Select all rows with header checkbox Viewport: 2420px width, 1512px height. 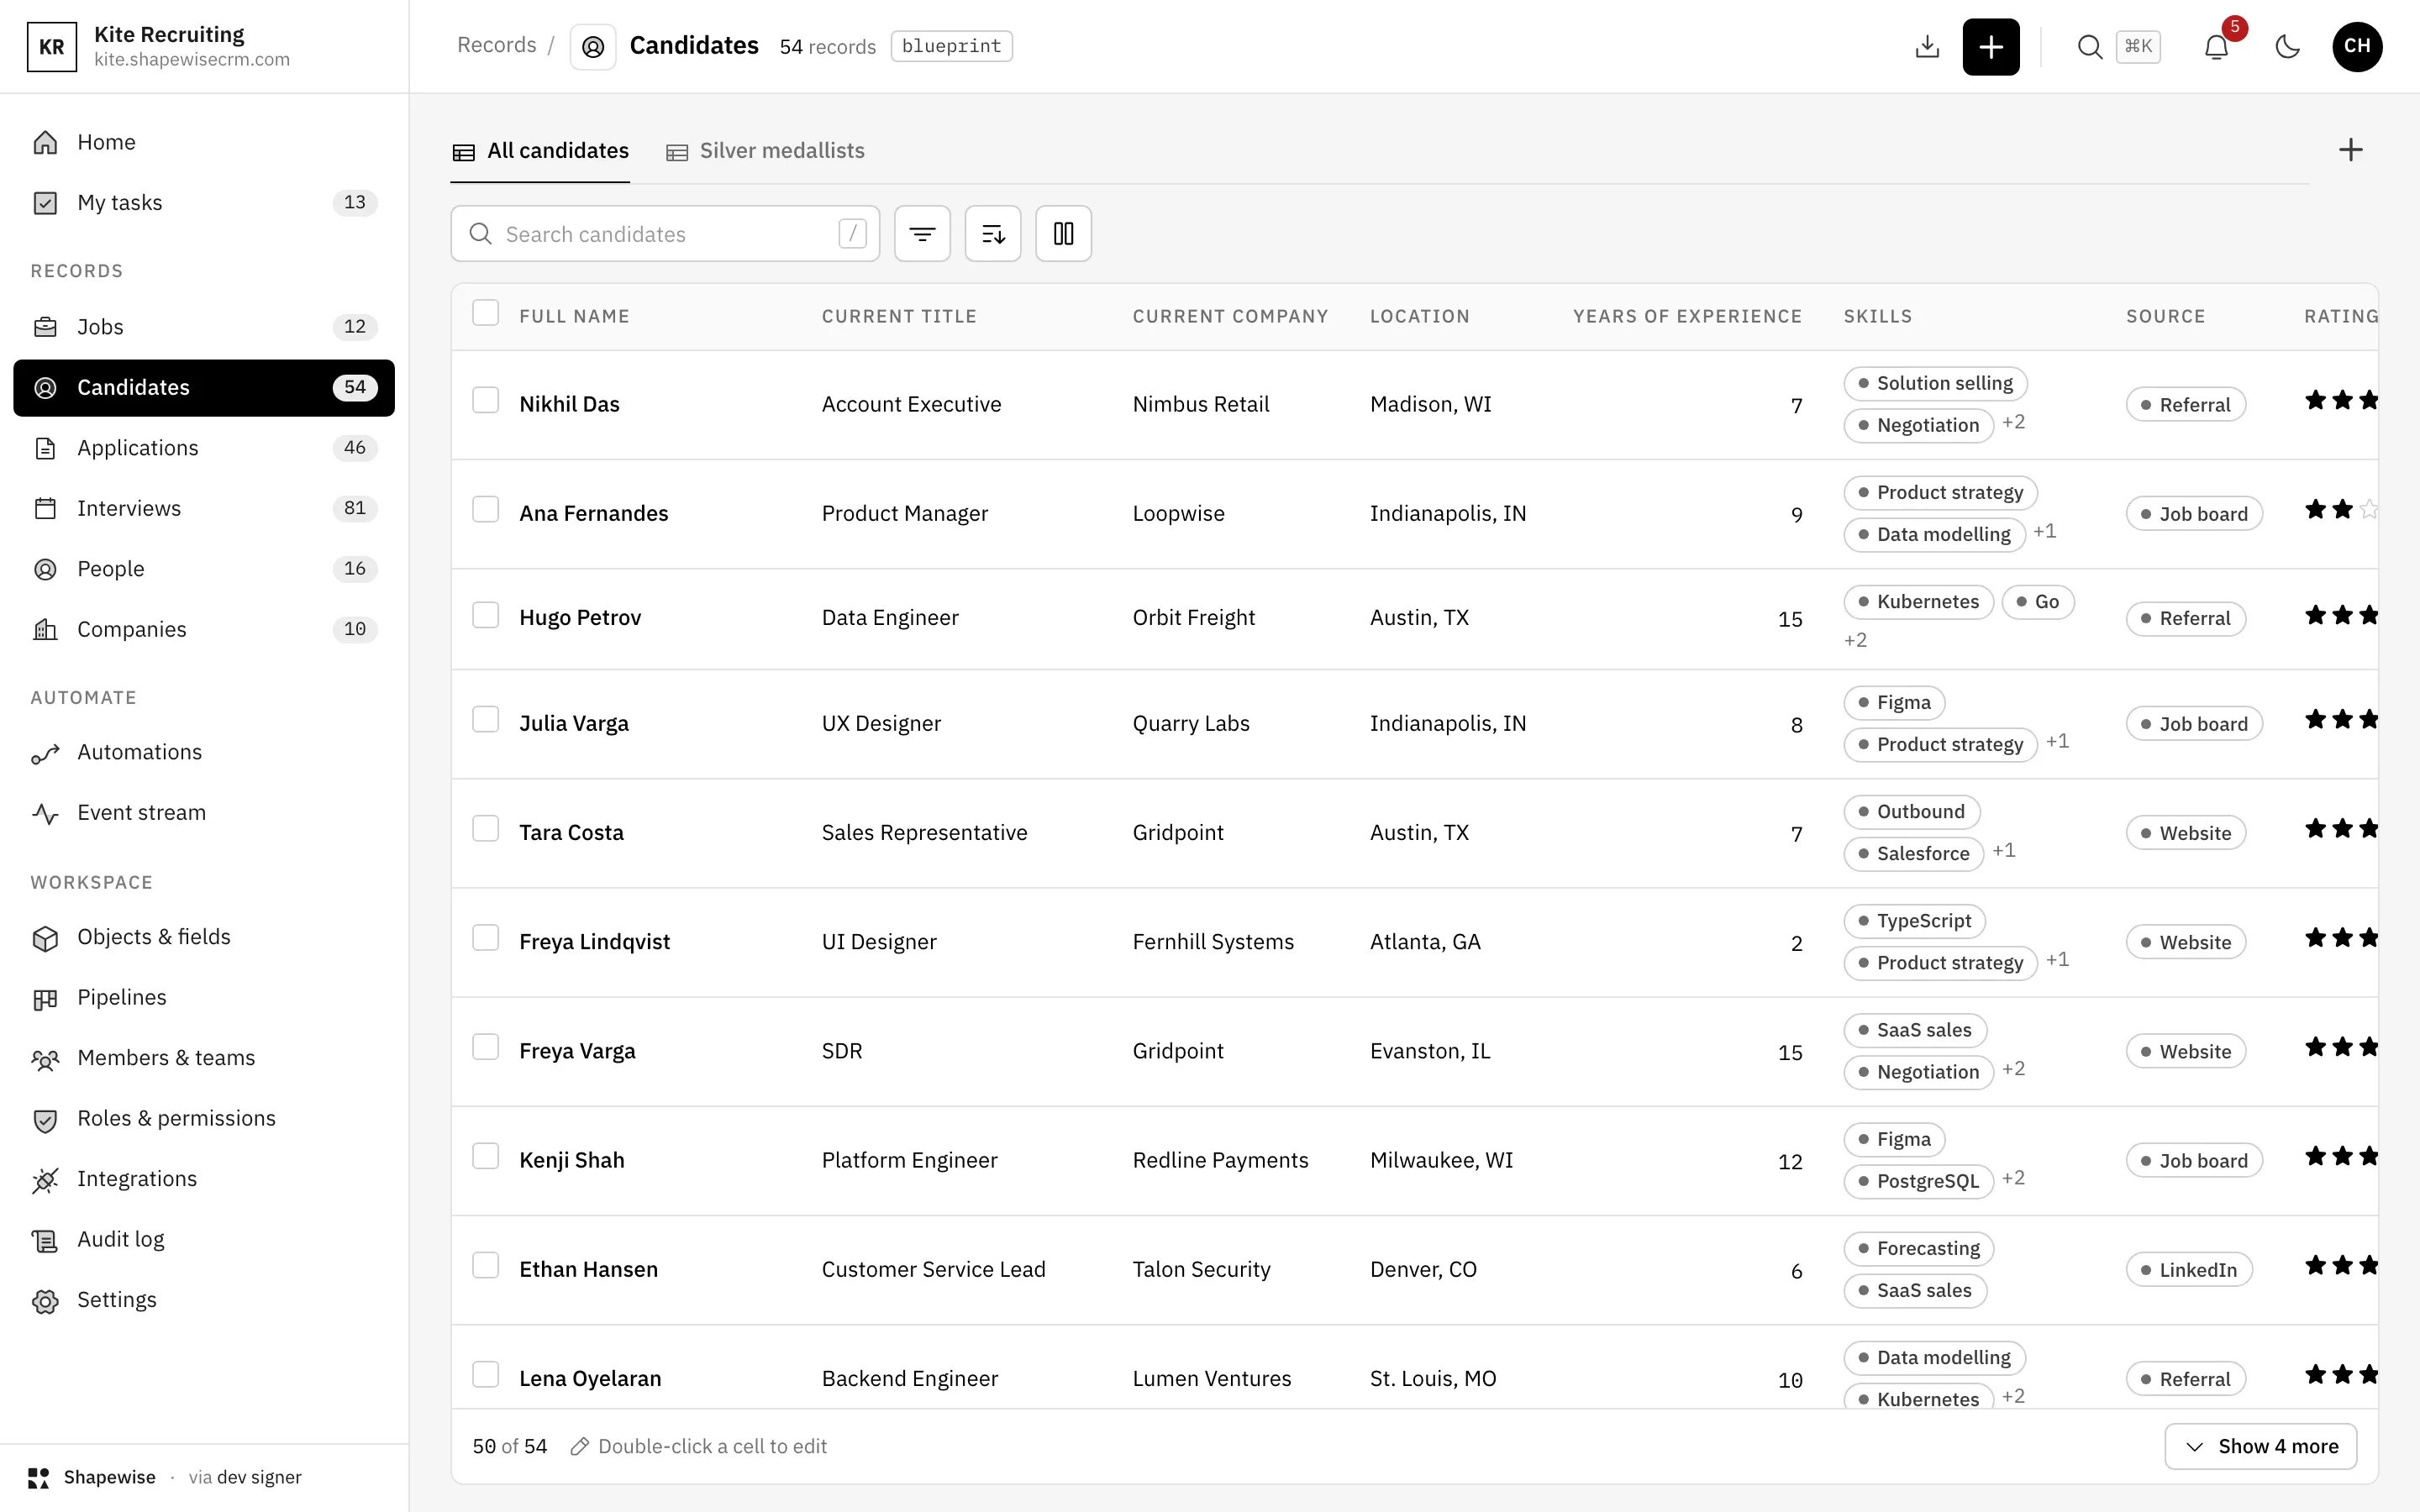[x=486, y=313]
